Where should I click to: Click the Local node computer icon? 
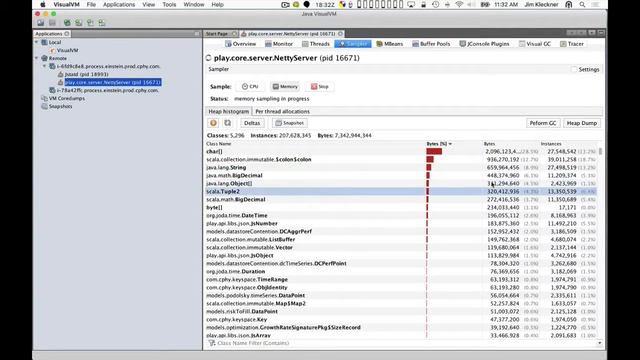pyautogui.click(x=44, y=42)
